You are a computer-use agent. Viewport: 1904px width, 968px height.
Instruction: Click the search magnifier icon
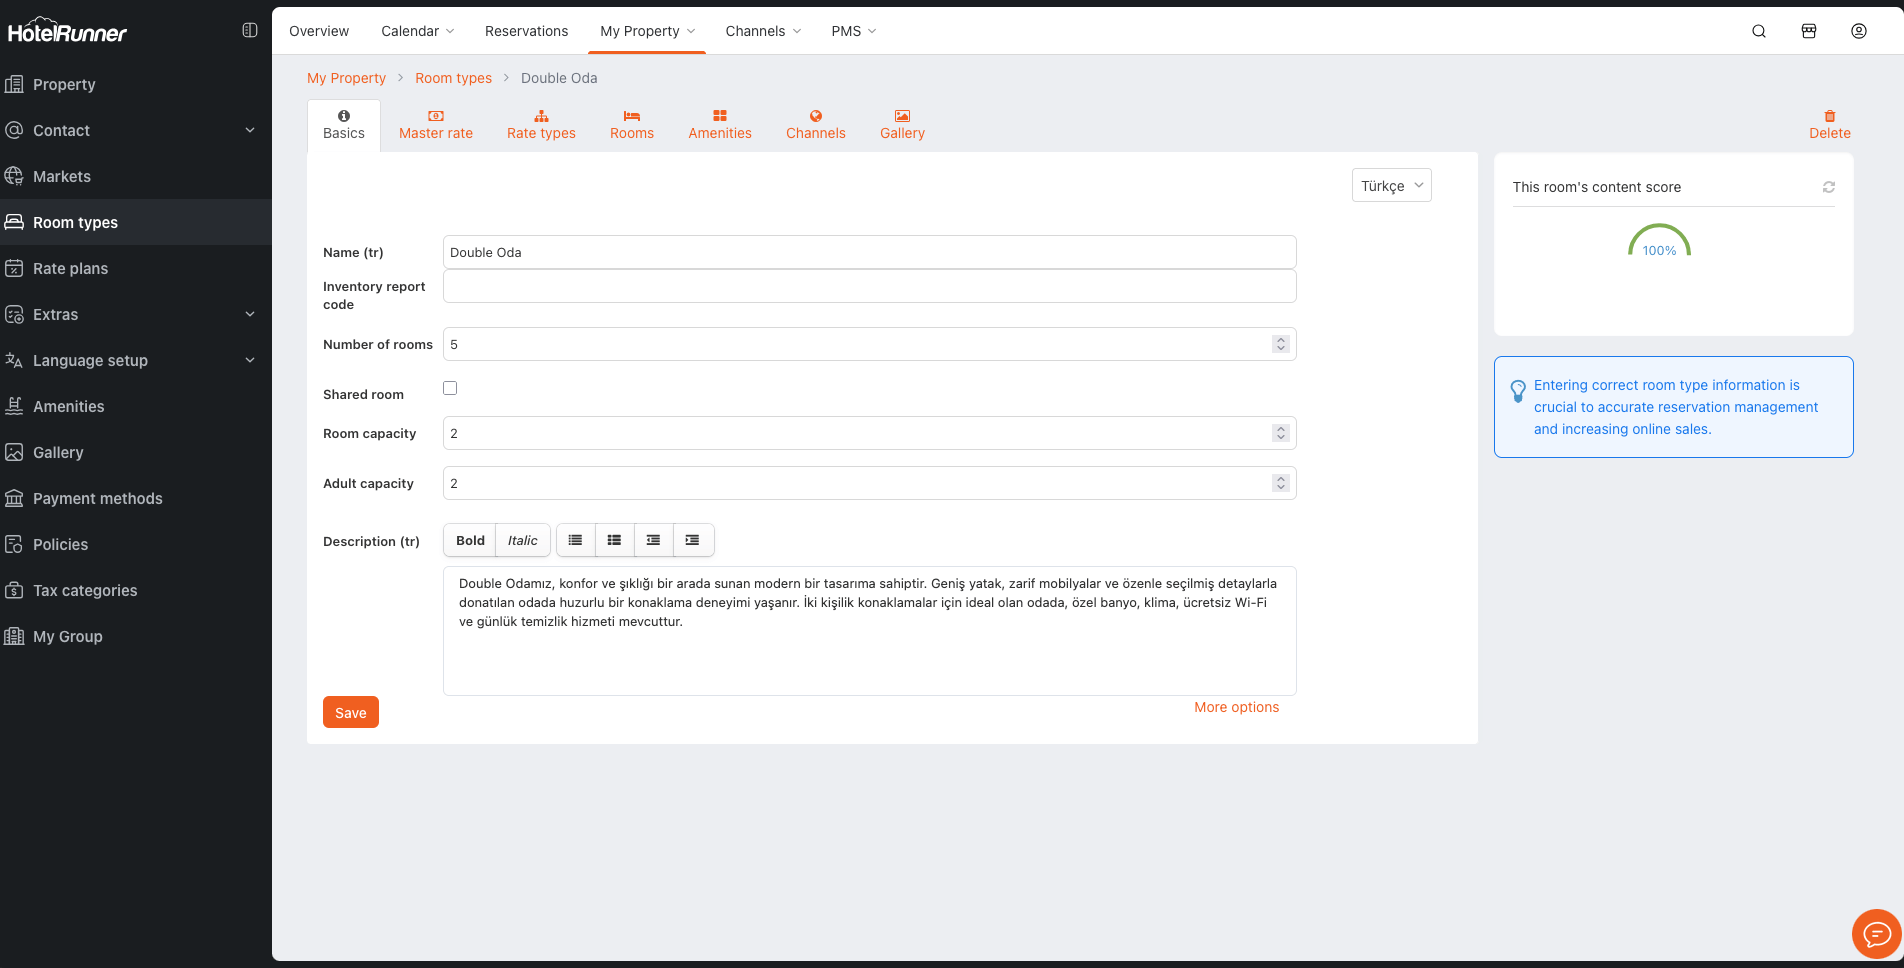1758,31
